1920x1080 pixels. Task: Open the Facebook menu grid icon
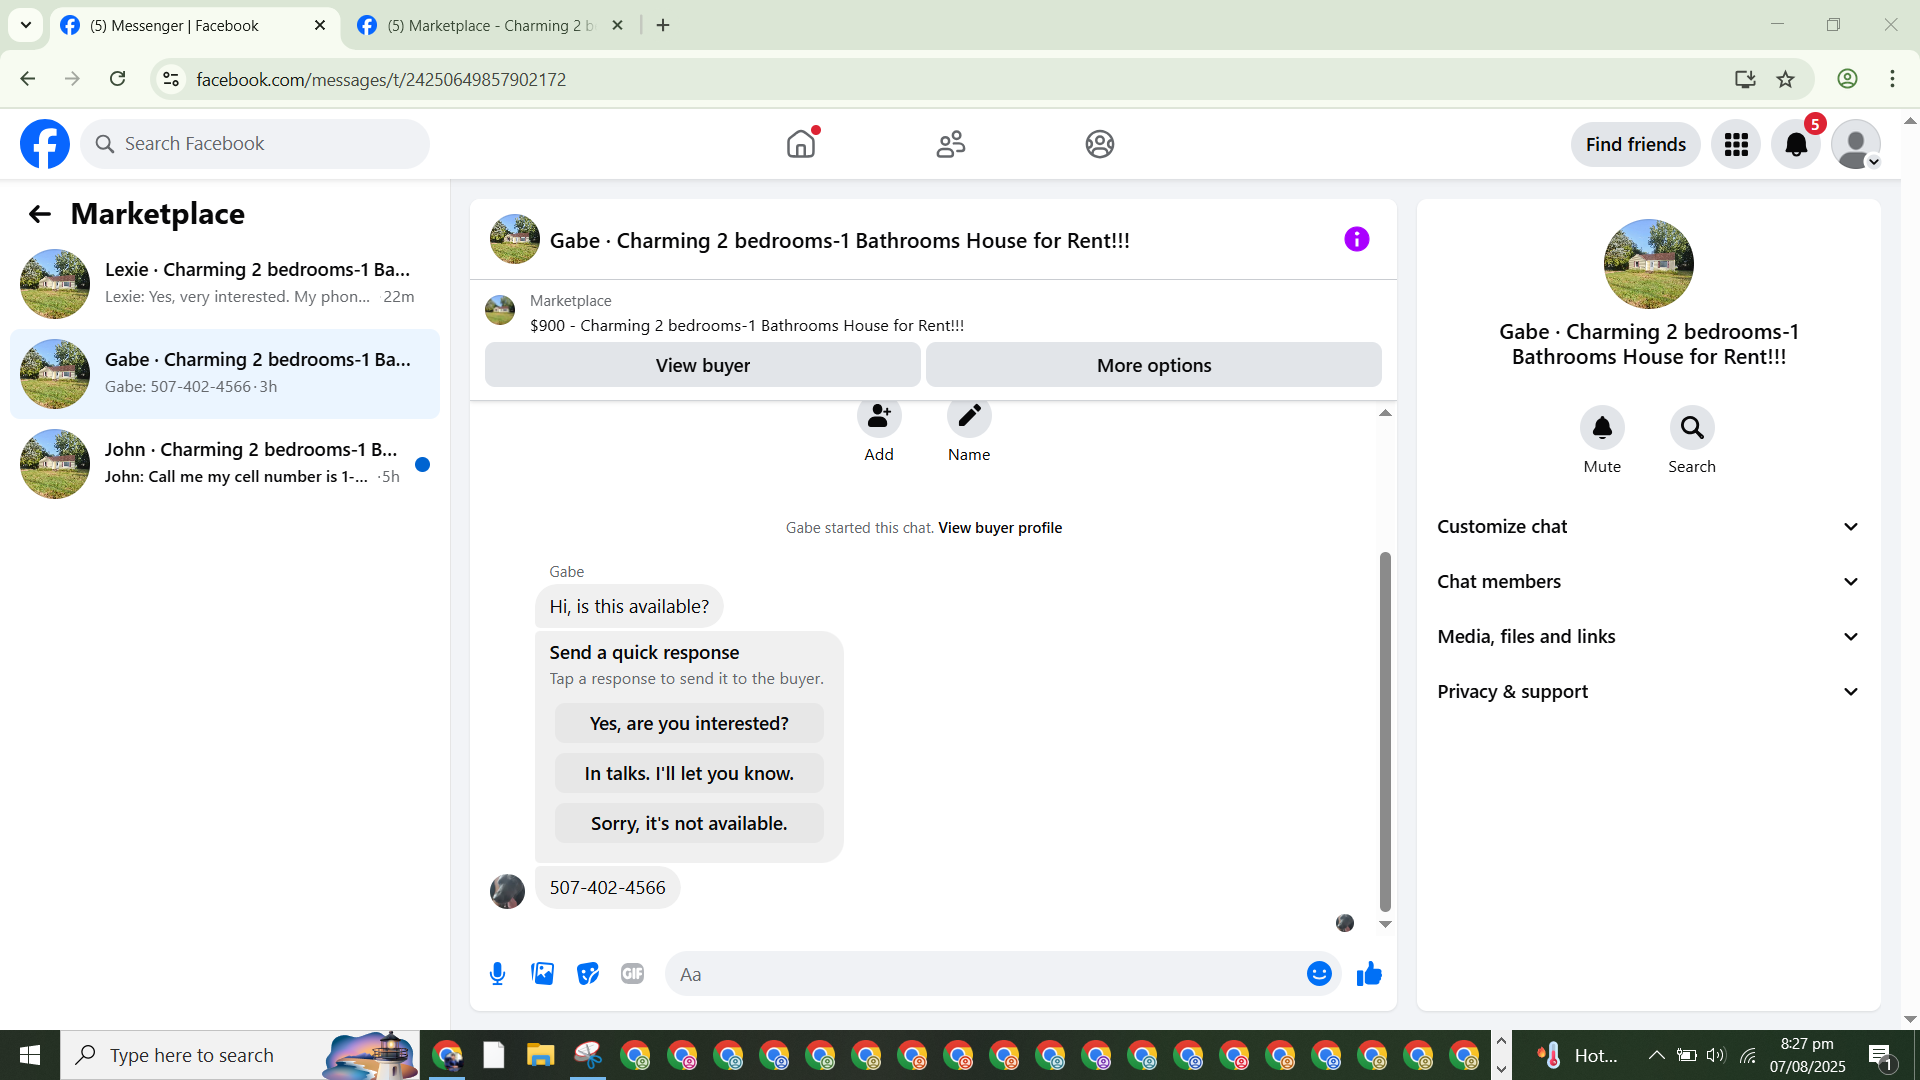coord(1736,145)
